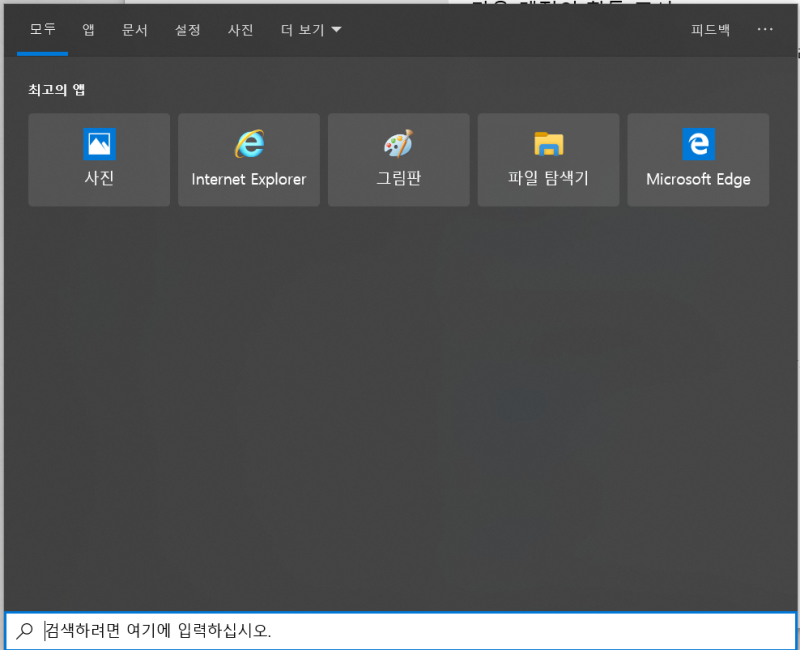Switch to the 설정 (Settings) tab
This screenshot has height=650, width=800.
(x=188, y=30)
